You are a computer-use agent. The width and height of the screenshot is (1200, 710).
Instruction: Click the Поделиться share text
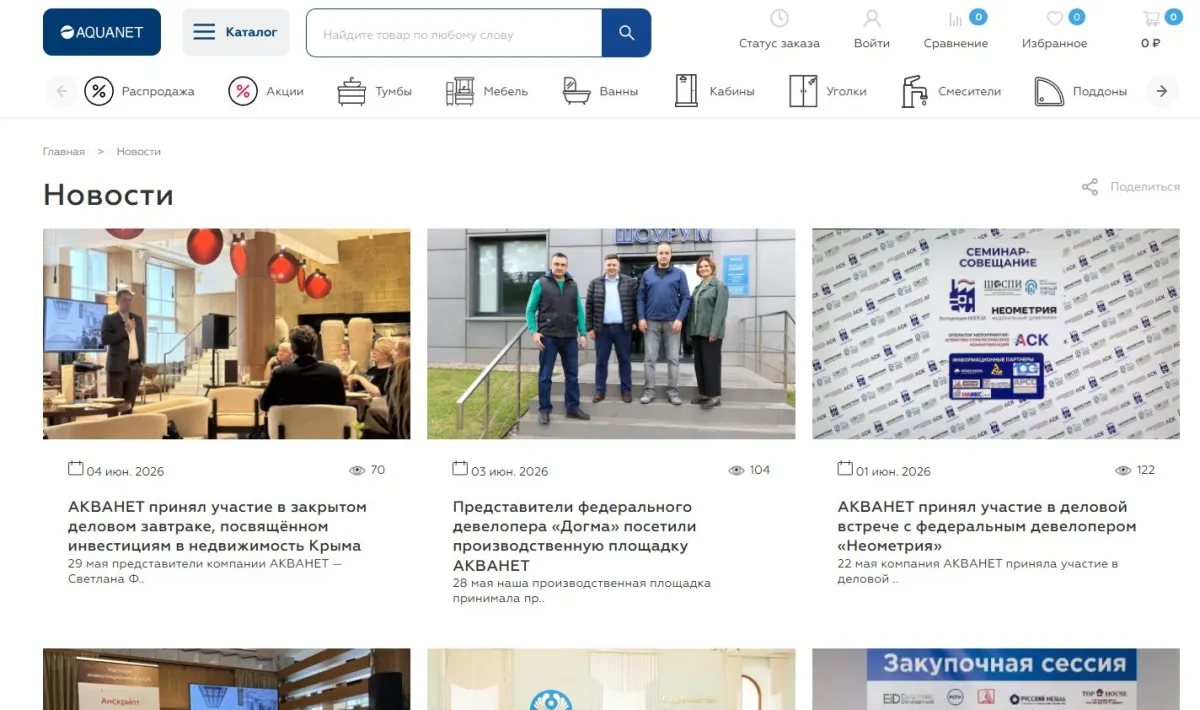(x=1145, y=187)
